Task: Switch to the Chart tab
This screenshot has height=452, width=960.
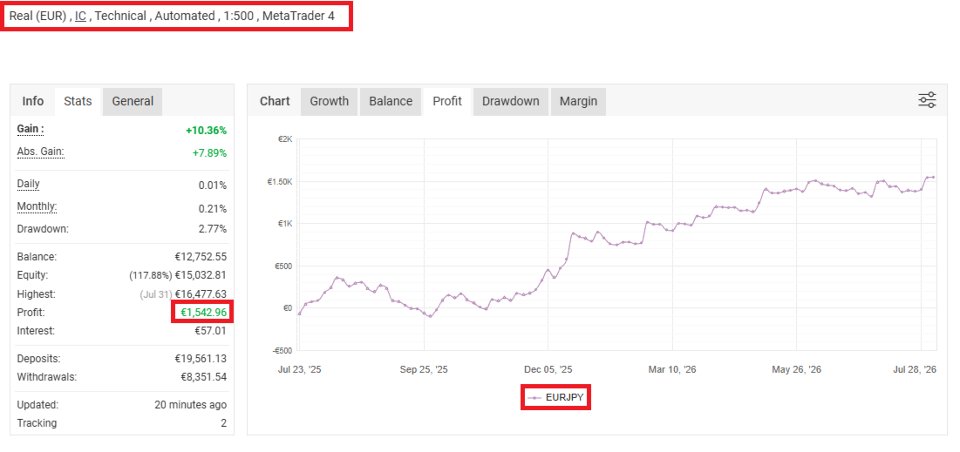Action: pyautogui.click(x=275, y=101)
